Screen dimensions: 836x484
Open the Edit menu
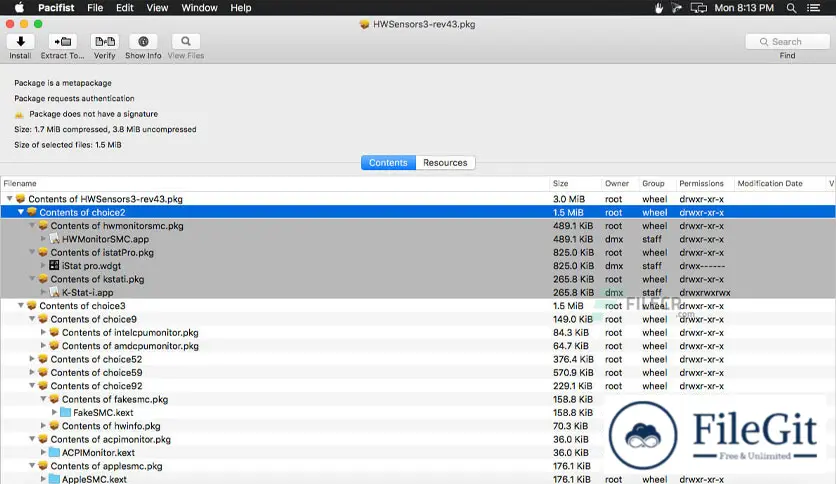(125, 7)
